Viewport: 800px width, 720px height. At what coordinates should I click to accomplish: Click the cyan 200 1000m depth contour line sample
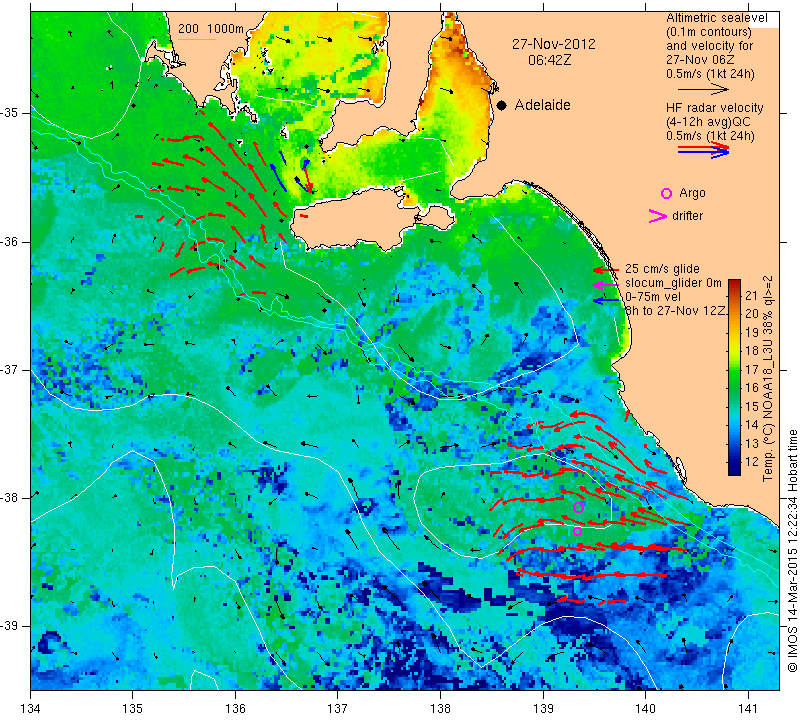coord(197,39)
